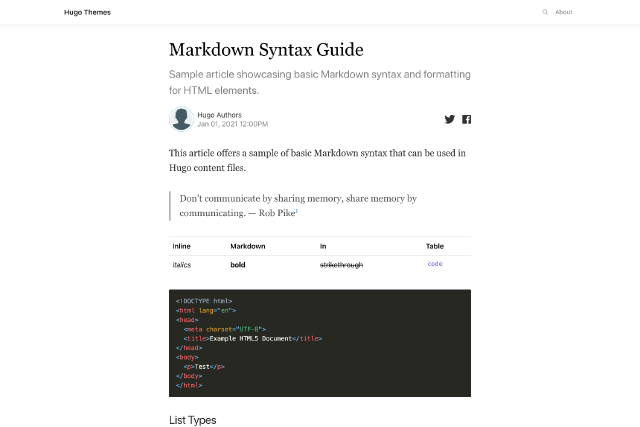This screenshot has height=427, width=640.
Task: Click the Markdown column header
Action: (x=248, y=246)
